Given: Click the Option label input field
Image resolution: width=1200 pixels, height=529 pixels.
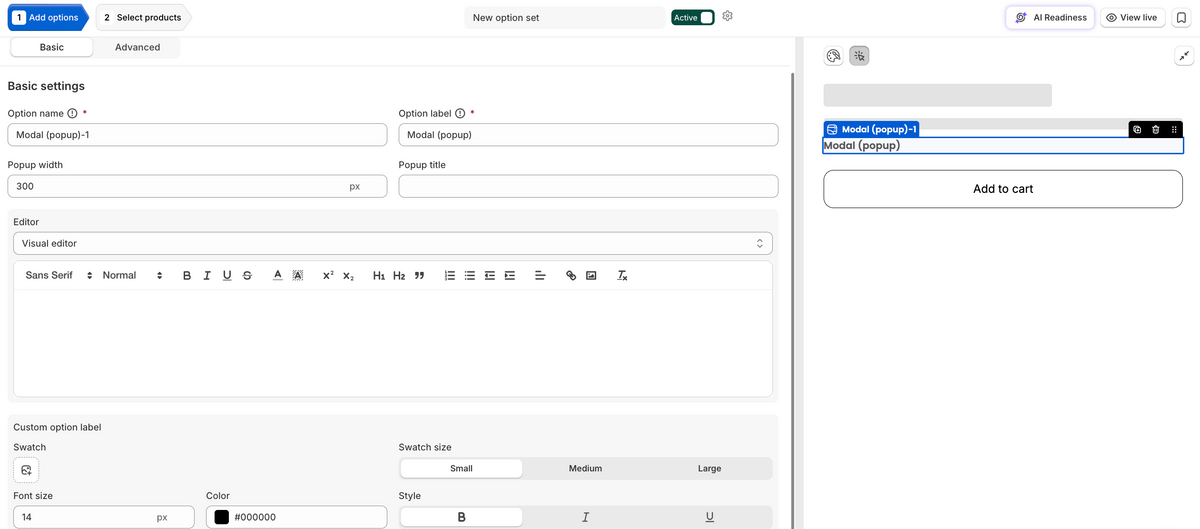Looking at the screenshot, I should pyautogui.click(x=588, y=135).
